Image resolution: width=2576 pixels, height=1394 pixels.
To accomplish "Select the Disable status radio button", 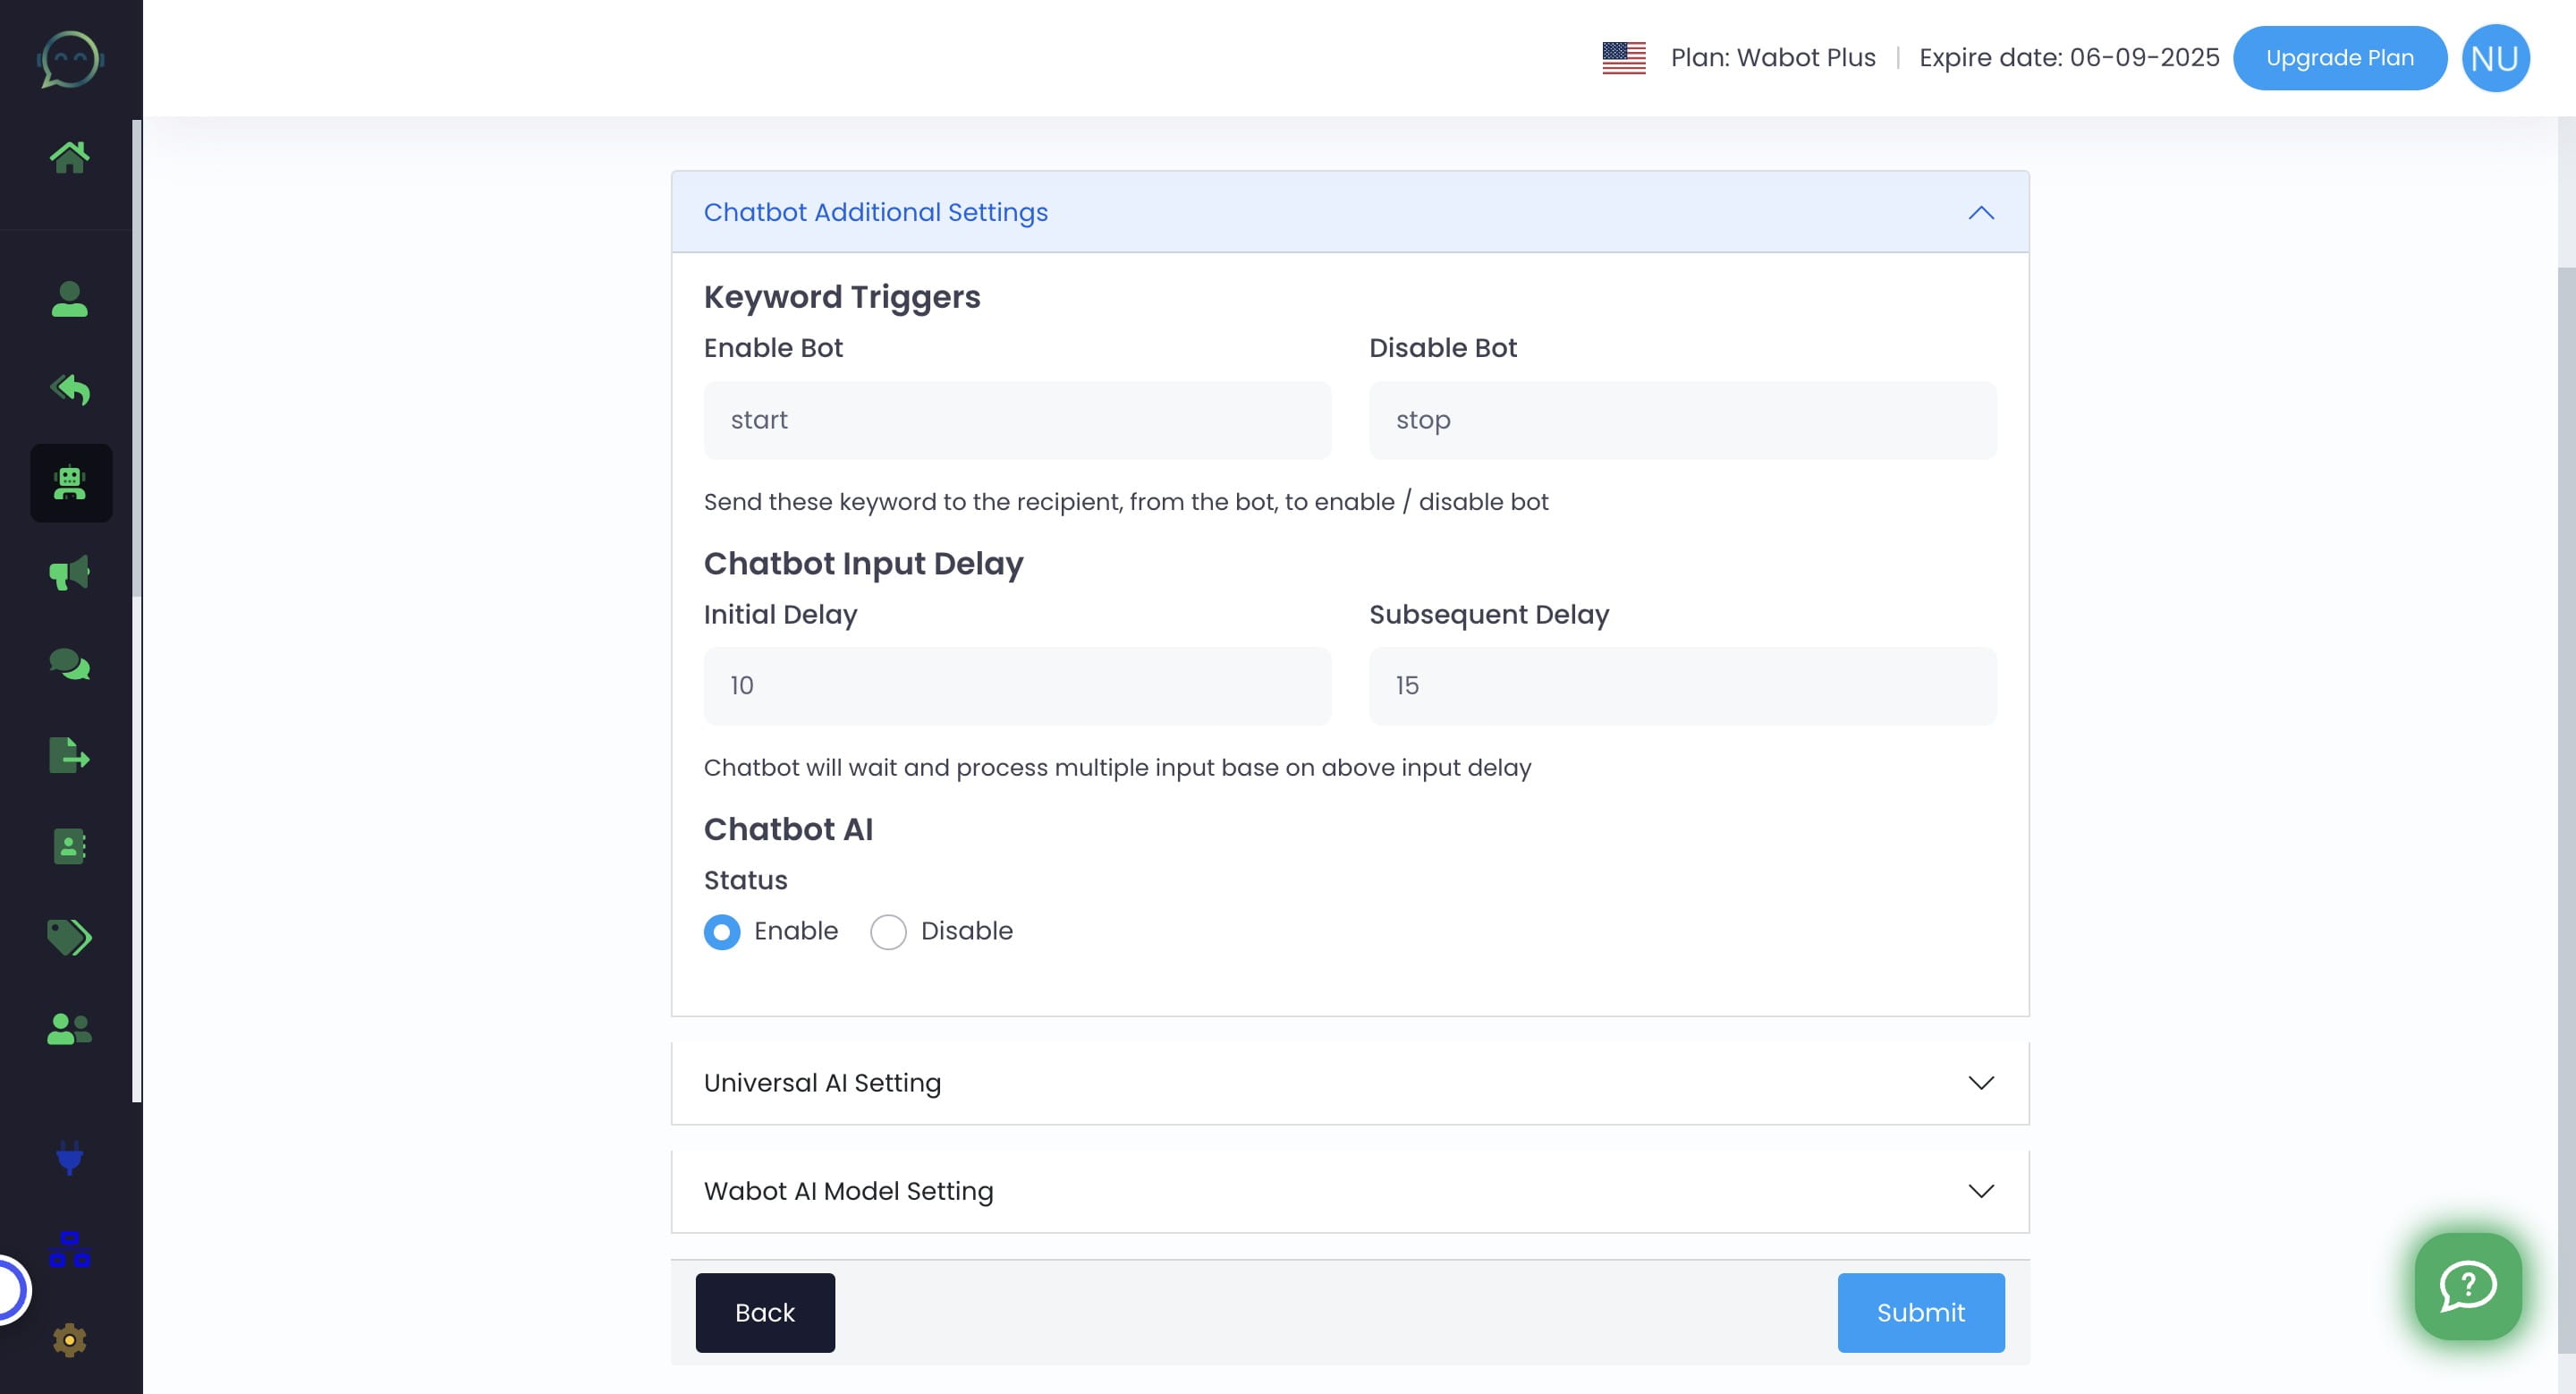I will click(888, 932).
